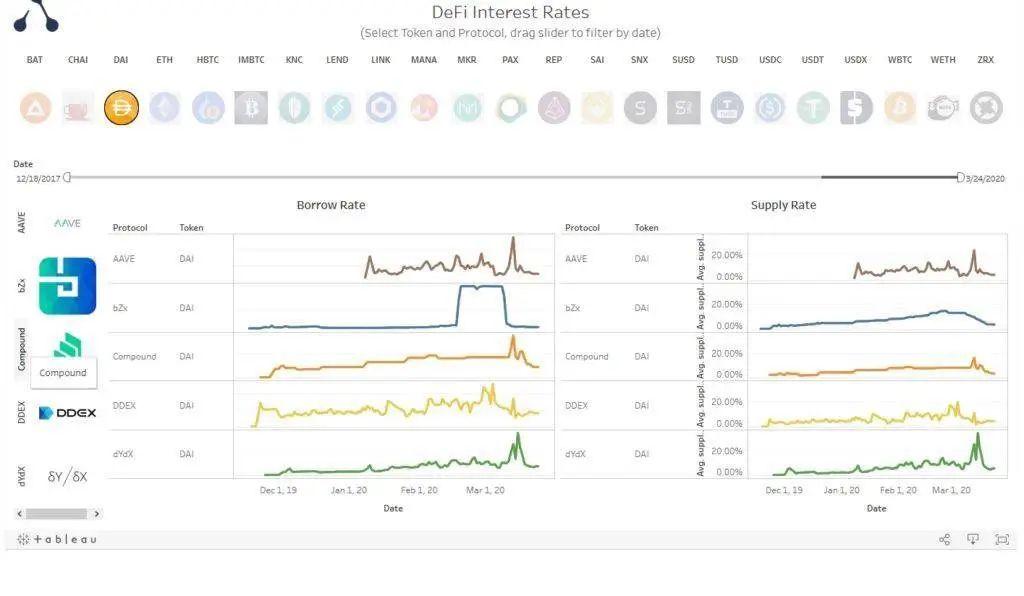
Task: Click the date slider left handle
Action: point(67,178)
